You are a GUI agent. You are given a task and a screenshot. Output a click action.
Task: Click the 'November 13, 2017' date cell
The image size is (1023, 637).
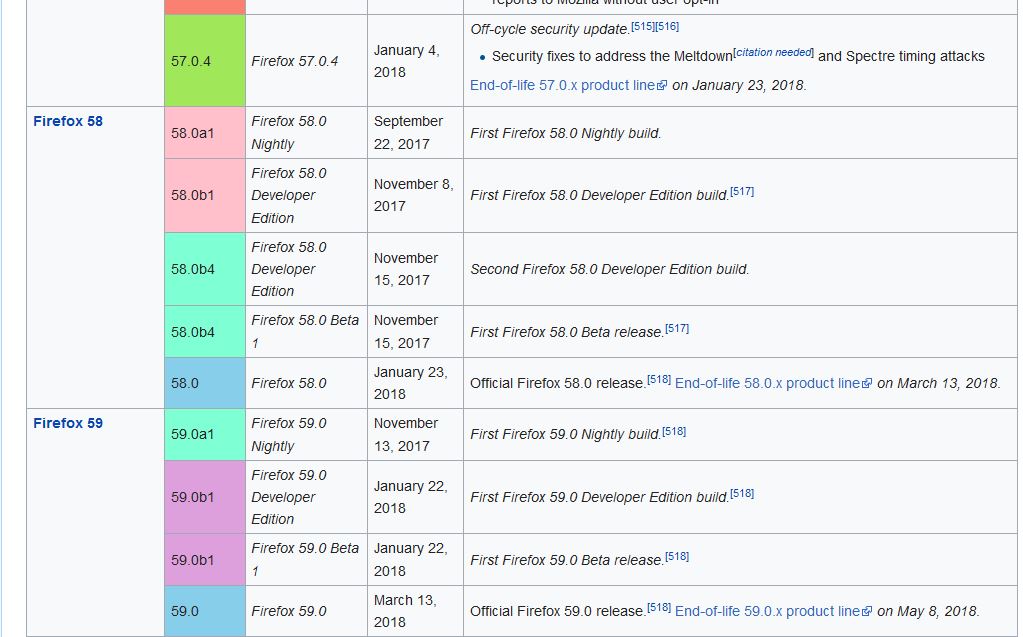point(416,435)
